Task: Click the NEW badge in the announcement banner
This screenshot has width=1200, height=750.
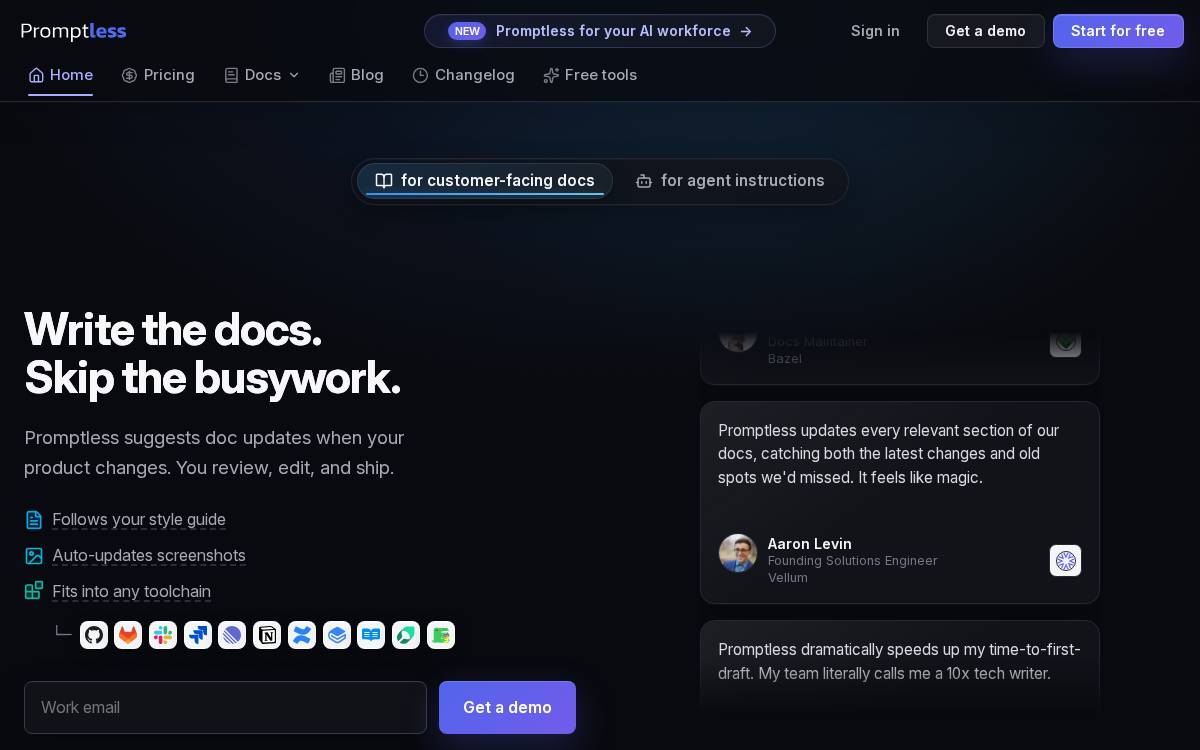Action: coord(467,31)
